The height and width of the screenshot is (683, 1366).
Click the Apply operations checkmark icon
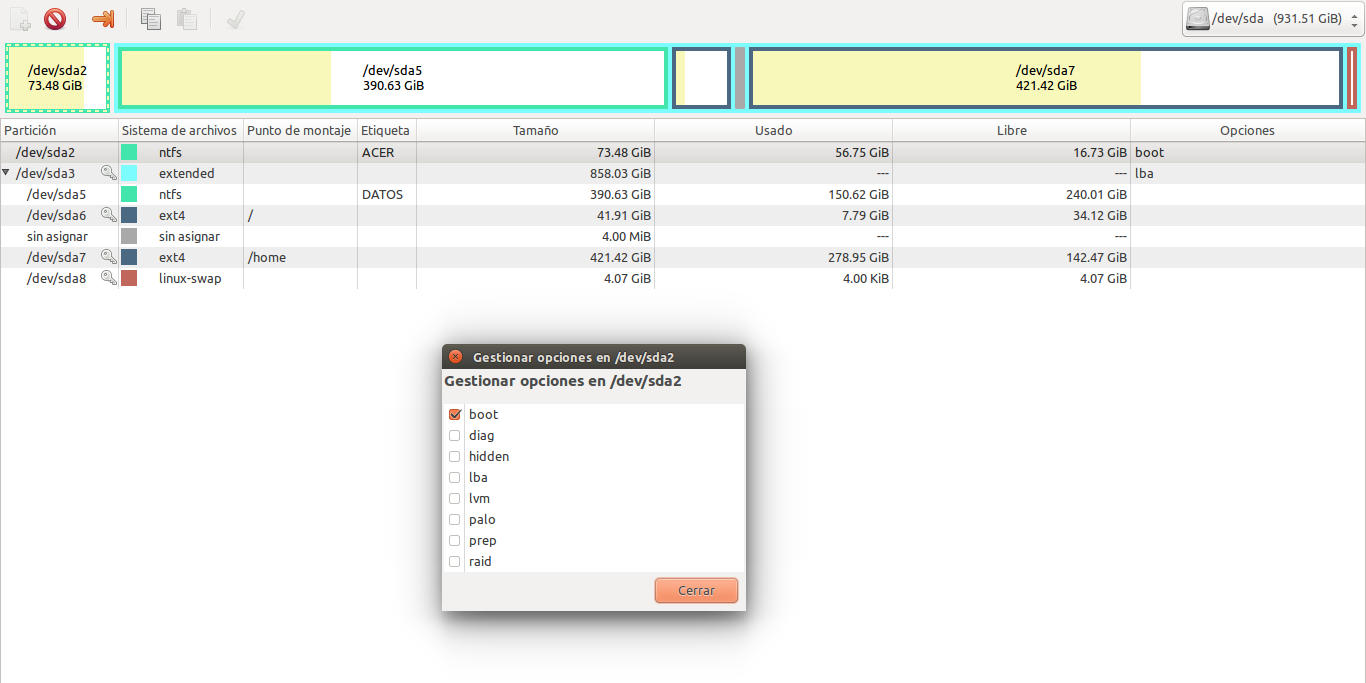pos(236,19)
